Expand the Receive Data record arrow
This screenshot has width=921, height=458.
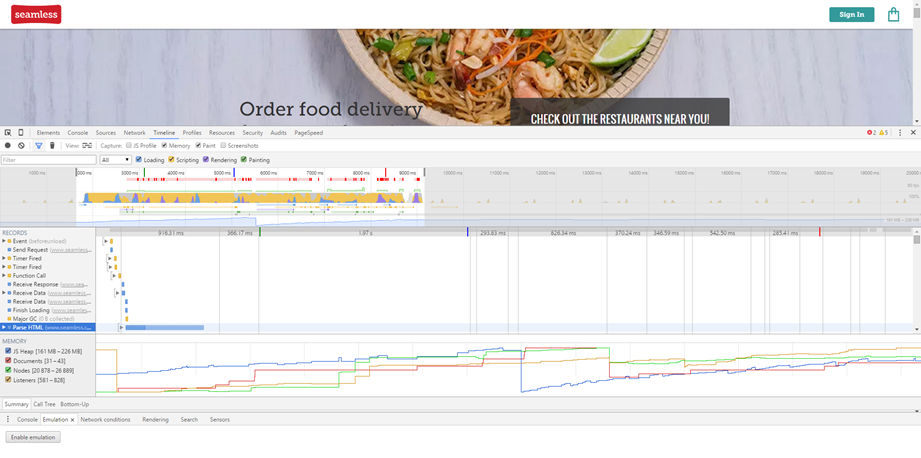click(x=4, y=292)
